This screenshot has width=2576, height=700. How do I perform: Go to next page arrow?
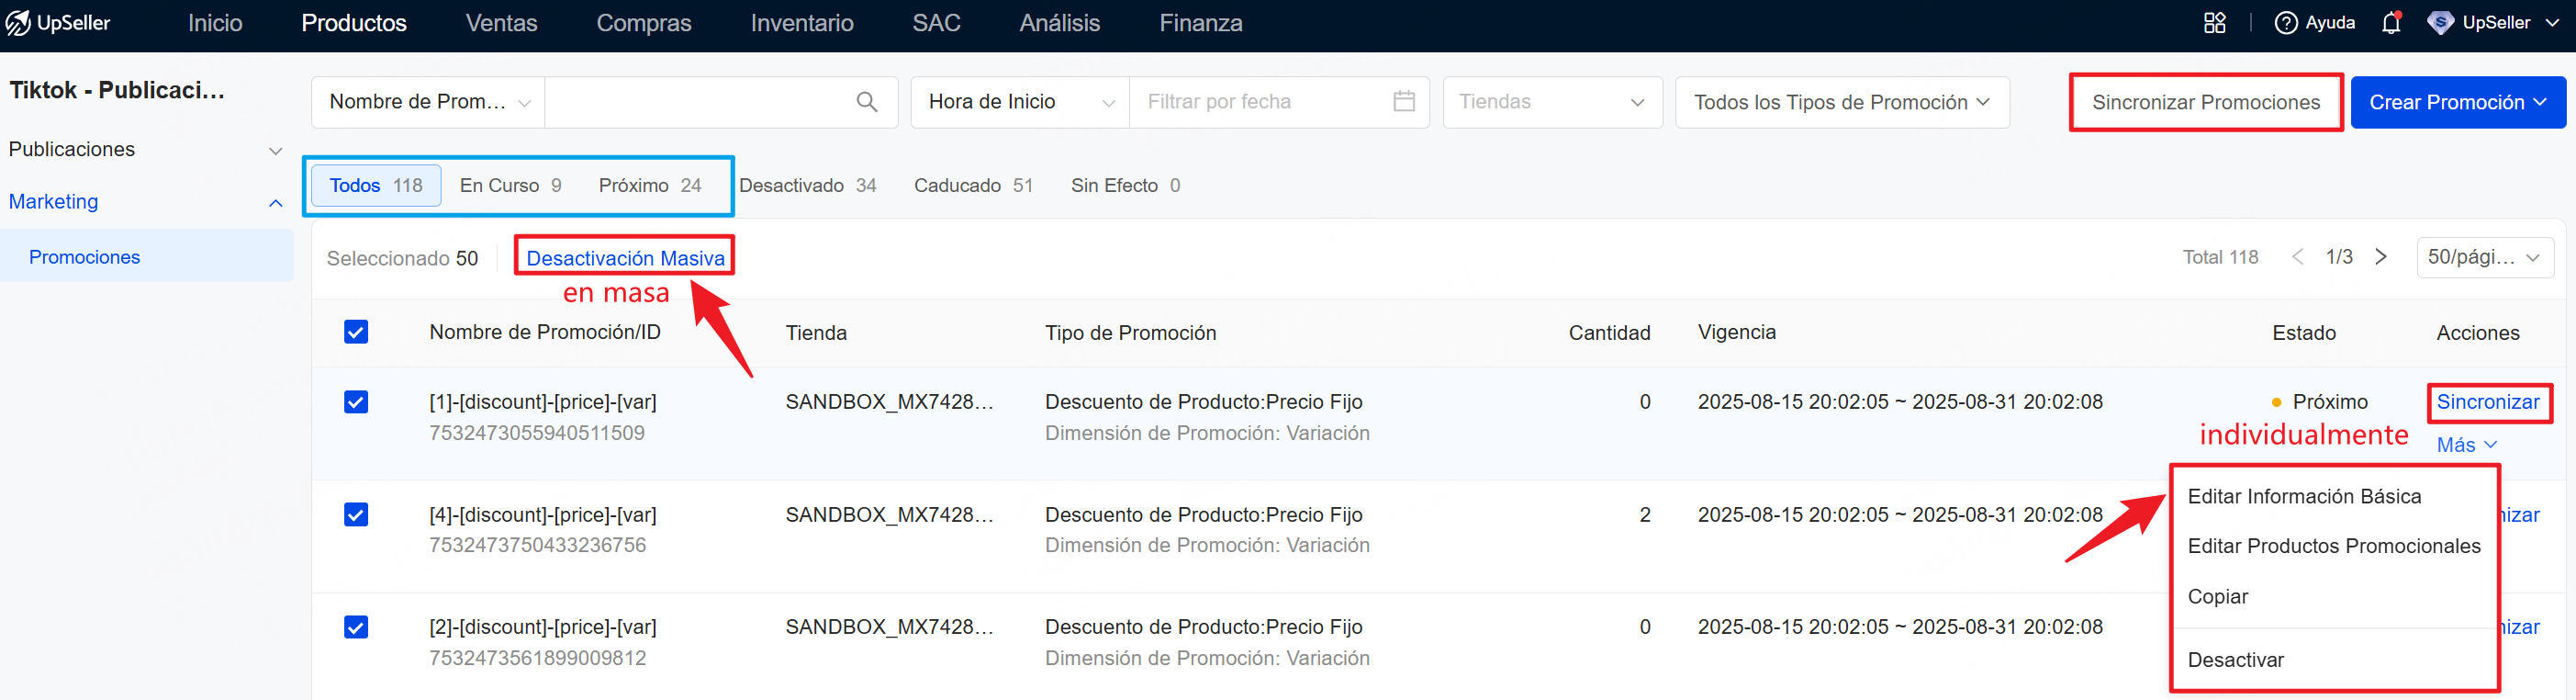tap(2381, 257)
